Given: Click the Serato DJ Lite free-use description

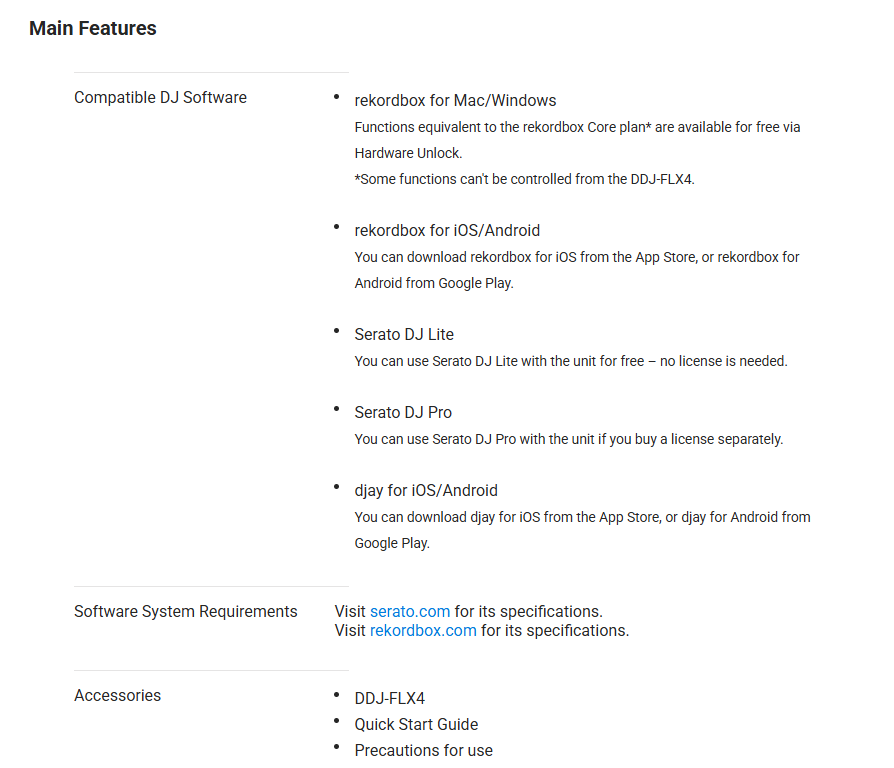Looking at the screenshot, I should tap(571, 361).
